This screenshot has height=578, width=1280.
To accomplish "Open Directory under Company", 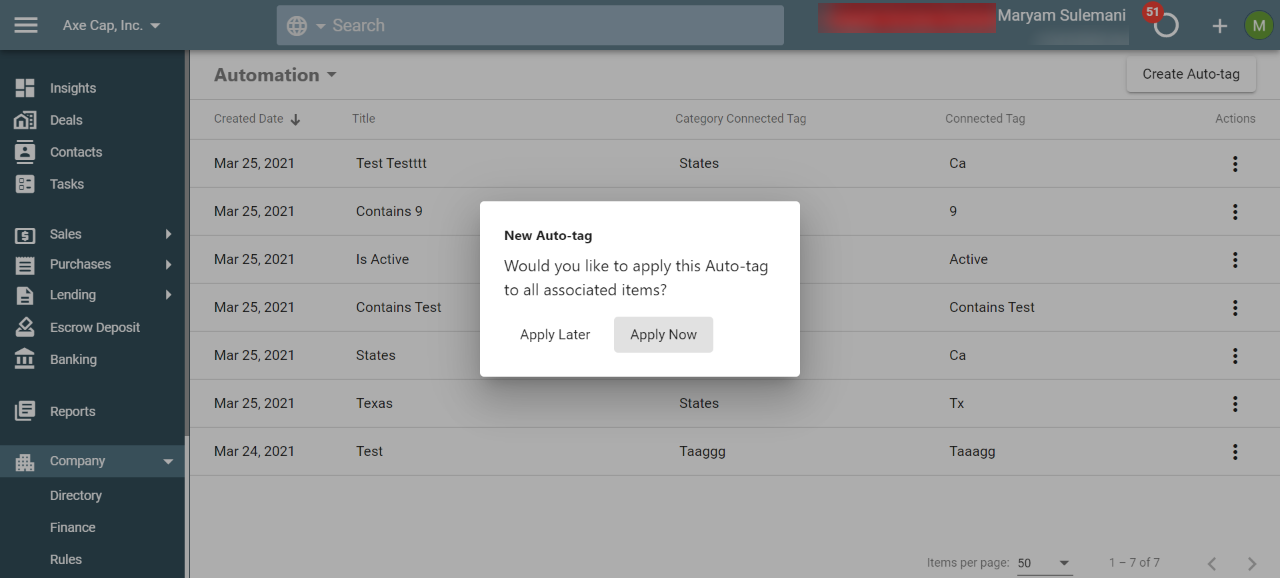I will pos(76,495).
